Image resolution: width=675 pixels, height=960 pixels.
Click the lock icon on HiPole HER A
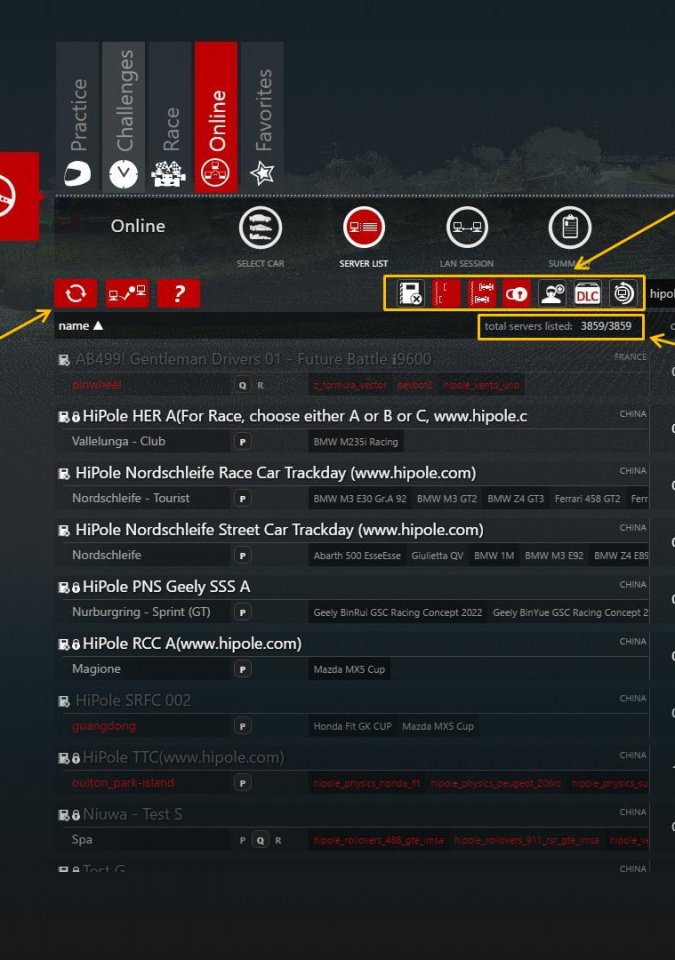76,418
